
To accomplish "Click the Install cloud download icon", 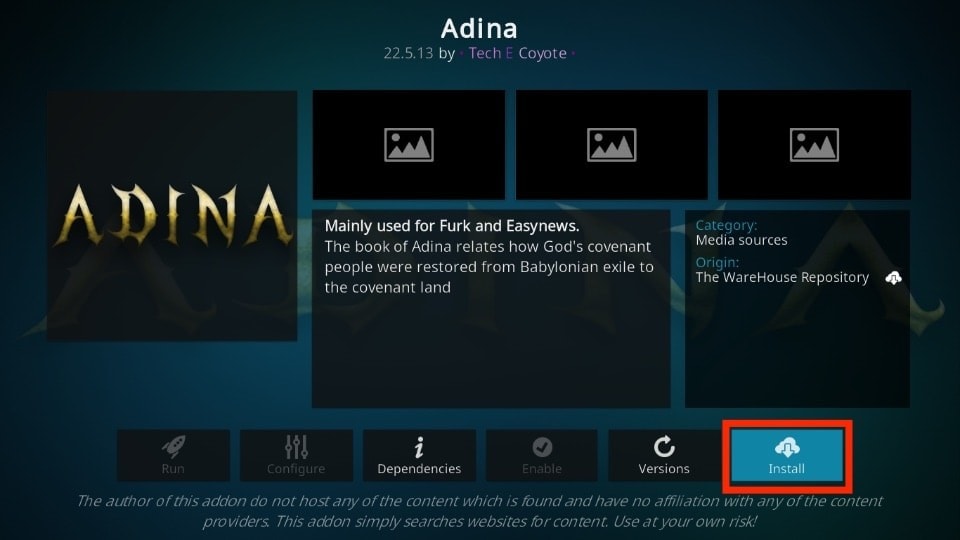I will click(x=787, y=448).
